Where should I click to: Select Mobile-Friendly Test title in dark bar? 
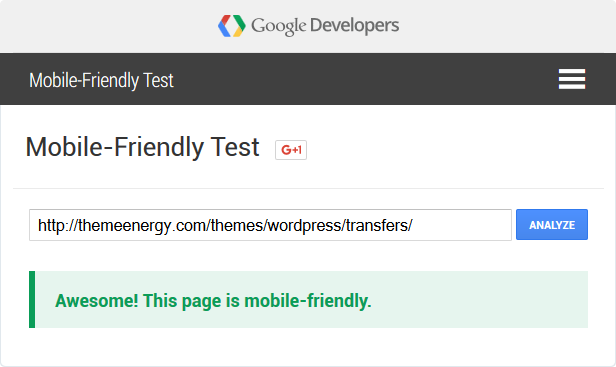click(x=101, y=81)
